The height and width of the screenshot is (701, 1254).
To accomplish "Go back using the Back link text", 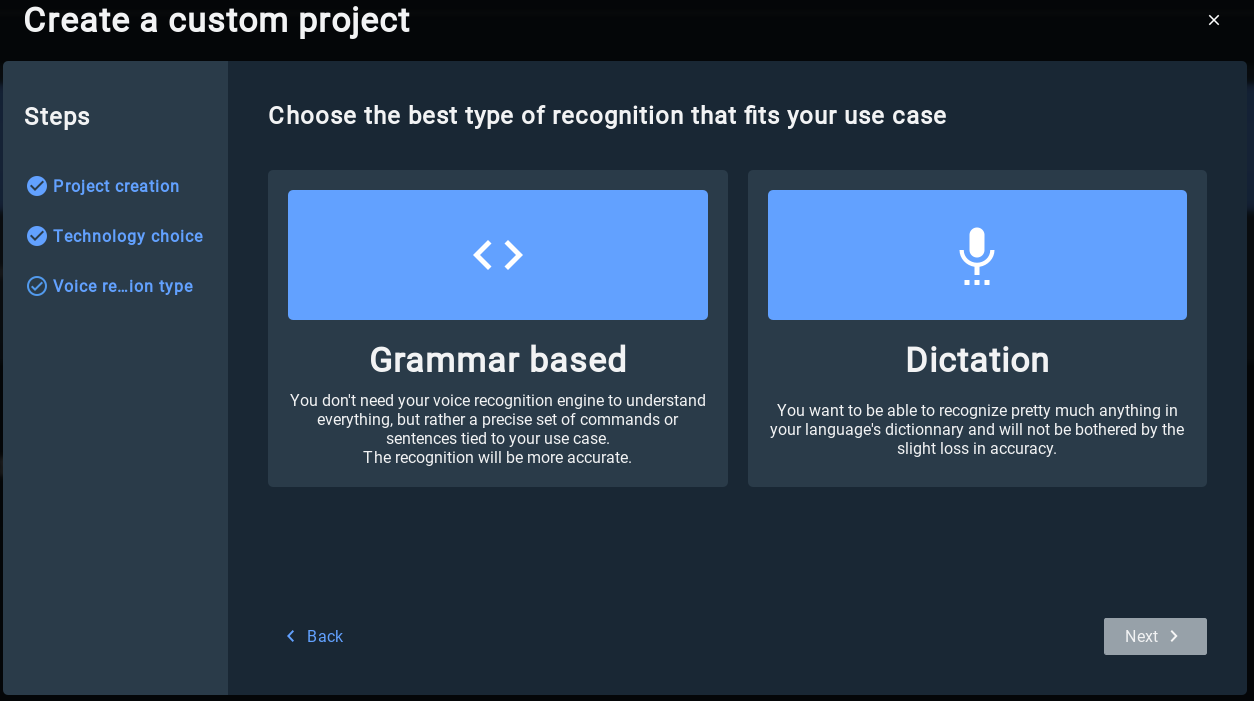I will pyautogui.click(x=325, y=636).
